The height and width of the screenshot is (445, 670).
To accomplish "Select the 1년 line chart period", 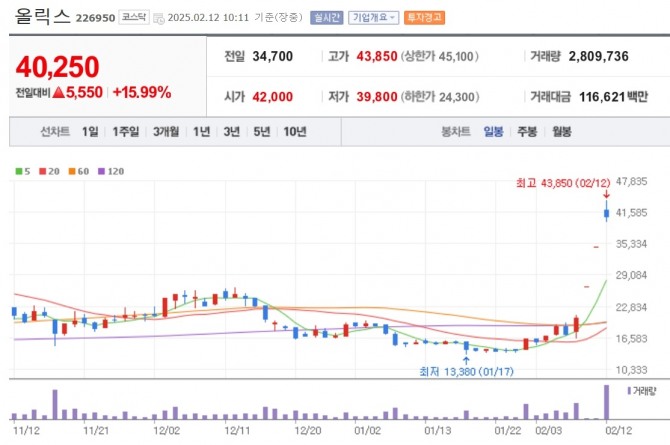I will (201, 132).
